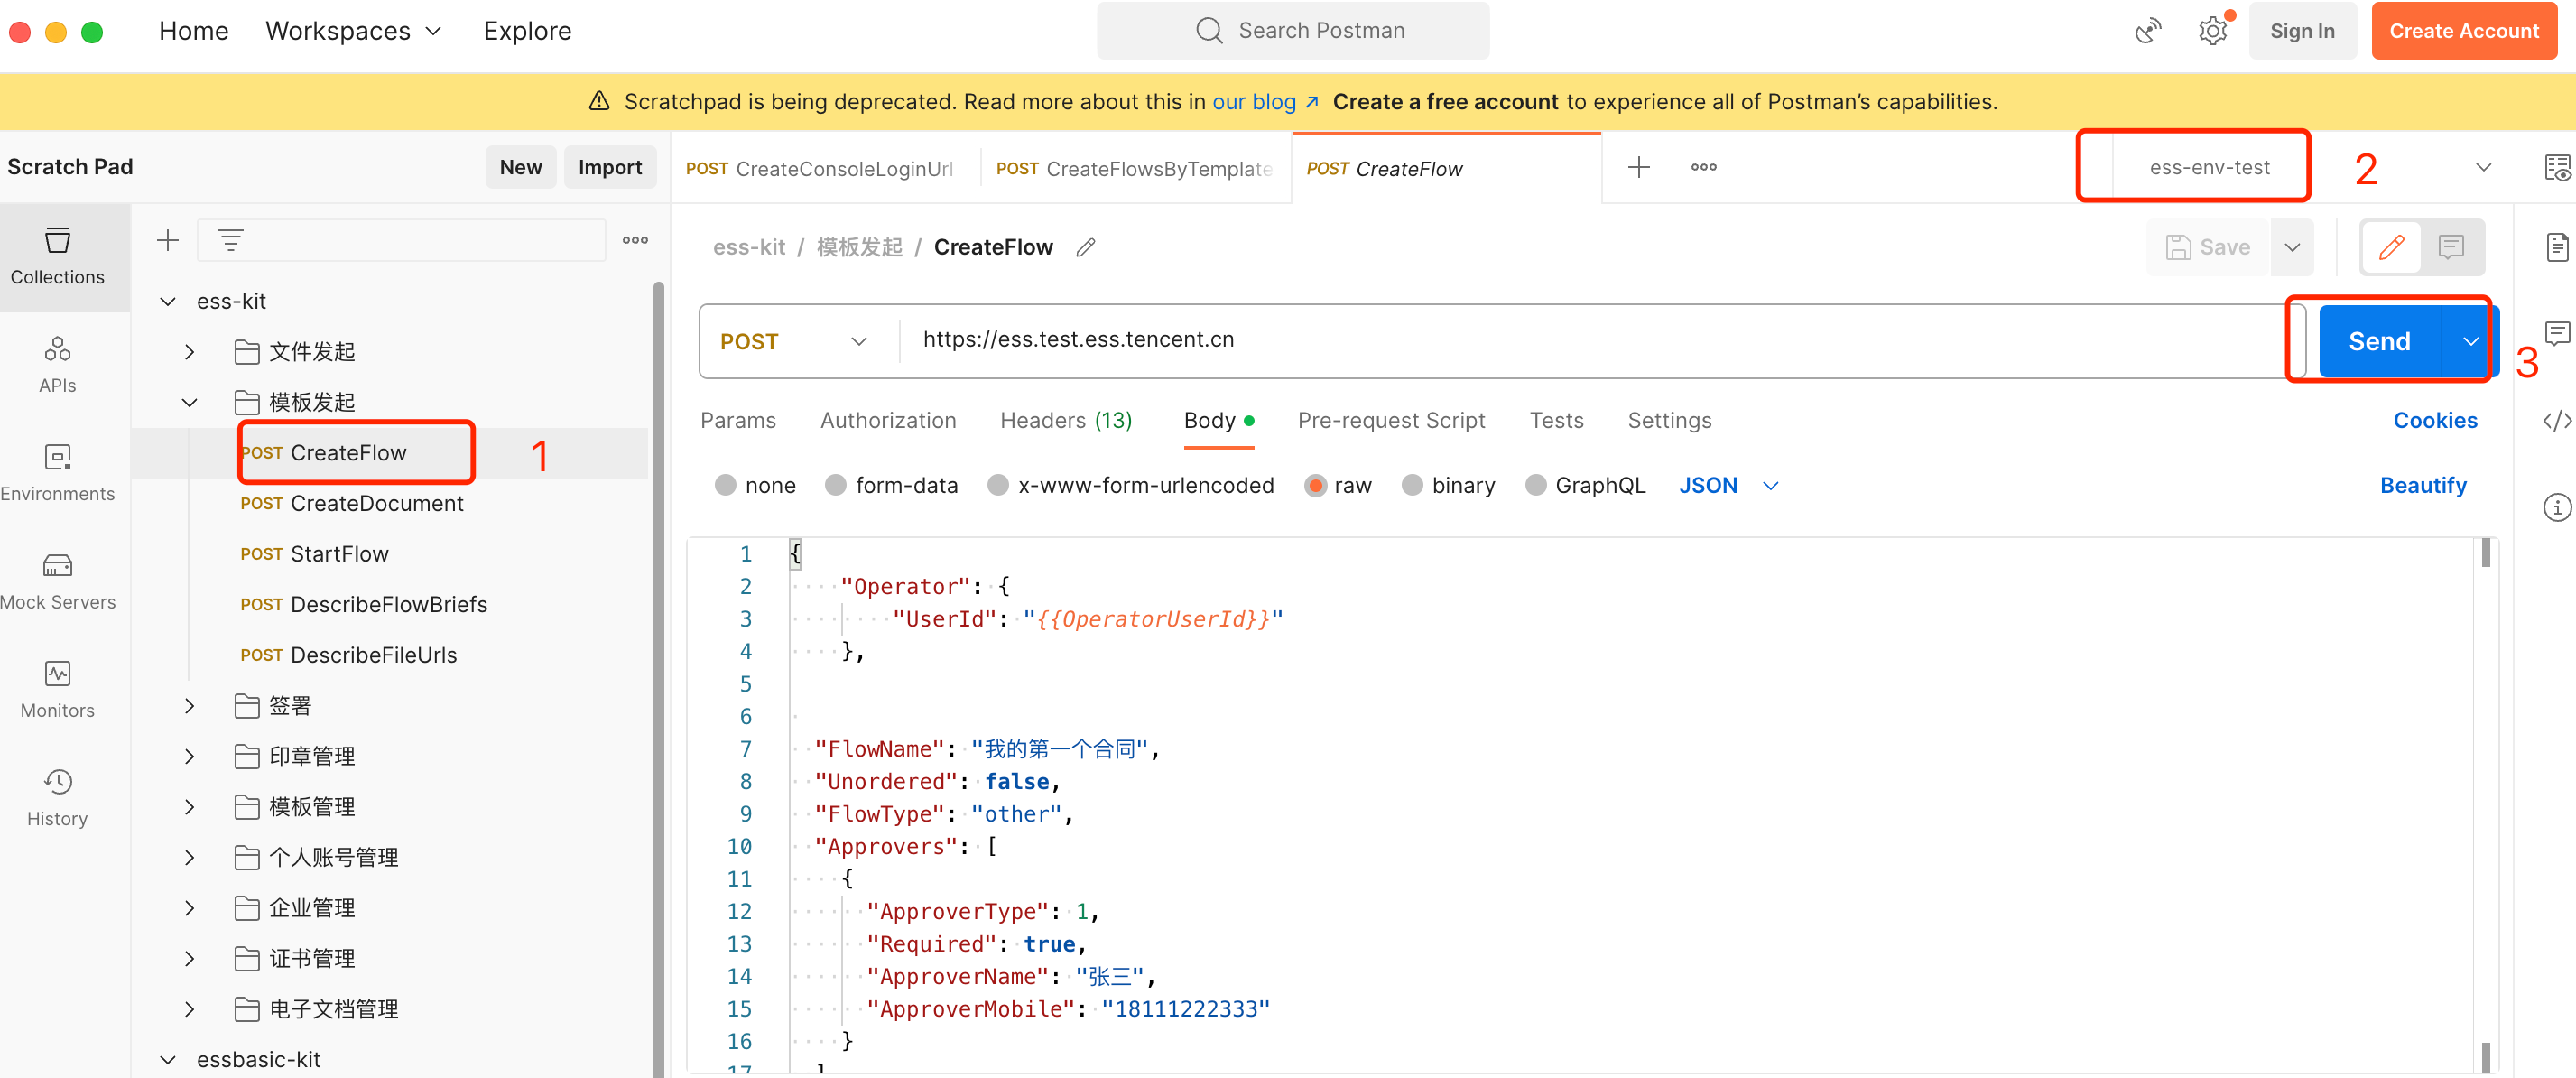Open the Workspaces dropdown menu
Viewport: 2576px width, 1078px height.
353,31
